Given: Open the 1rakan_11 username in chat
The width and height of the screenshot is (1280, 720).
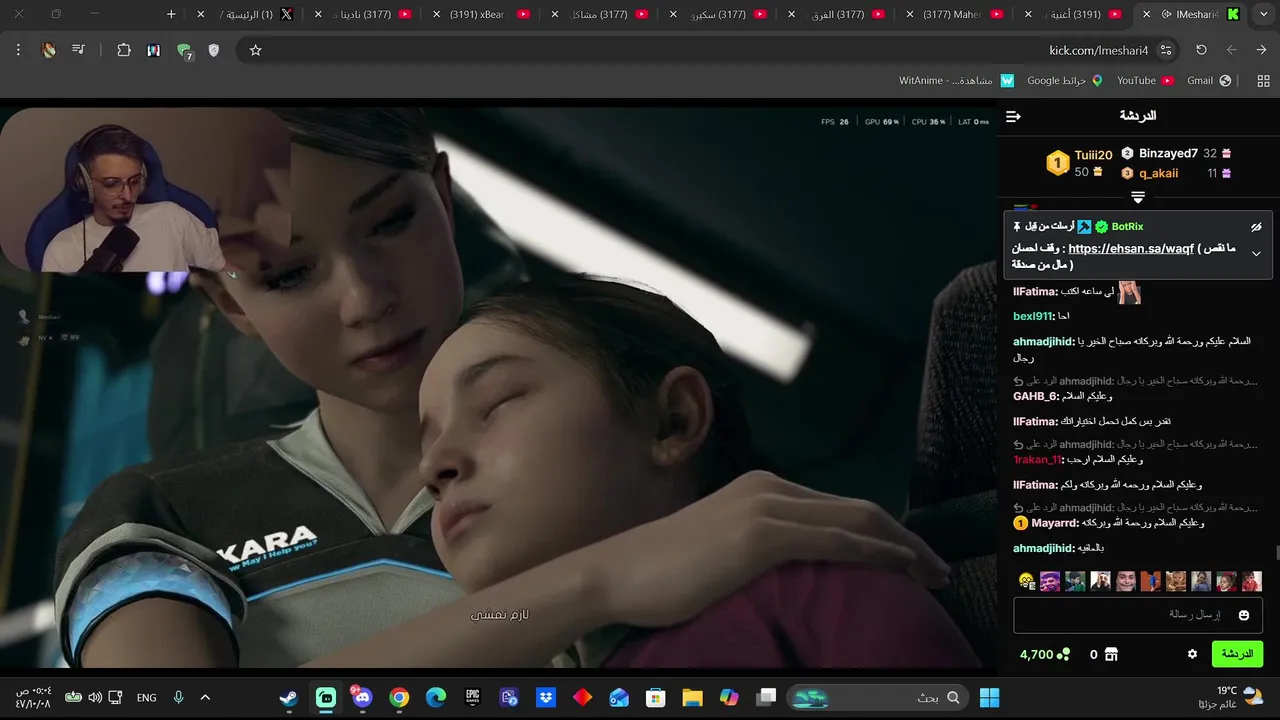Looking at the screenshot, I should coord(1037,460).
